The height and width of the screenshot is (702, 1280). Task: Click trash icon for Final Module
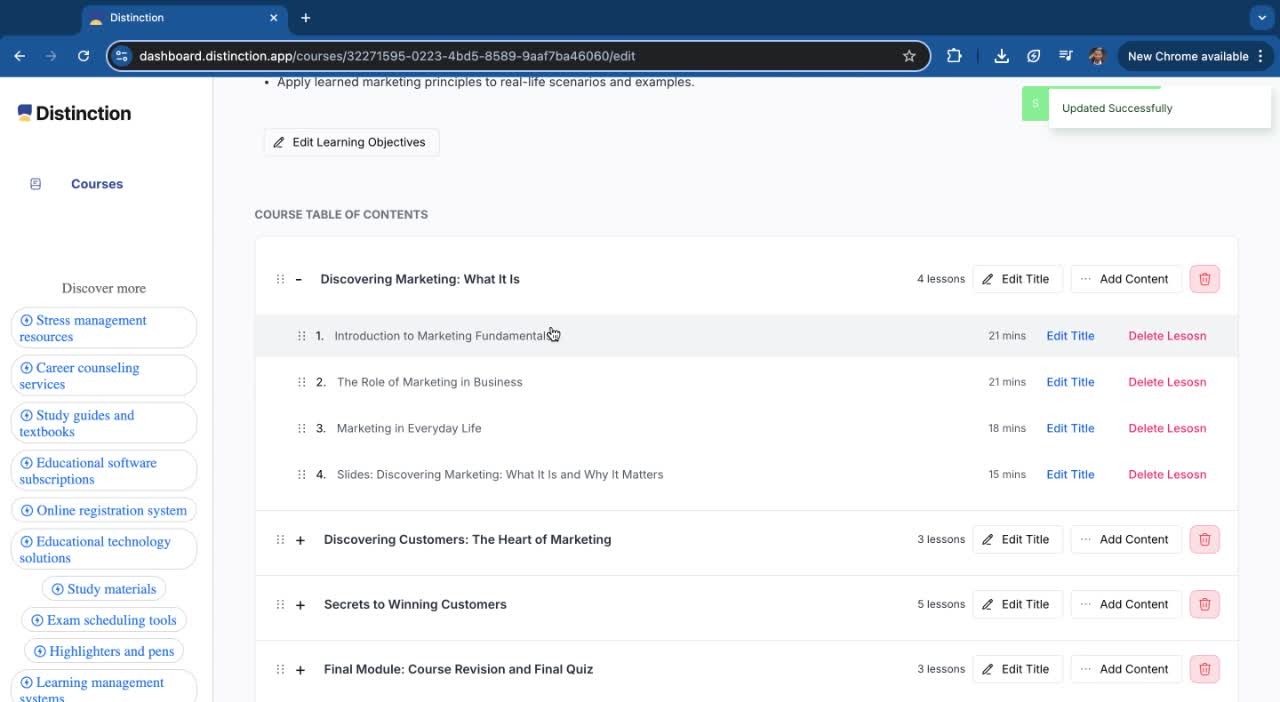coord(1204,669)
